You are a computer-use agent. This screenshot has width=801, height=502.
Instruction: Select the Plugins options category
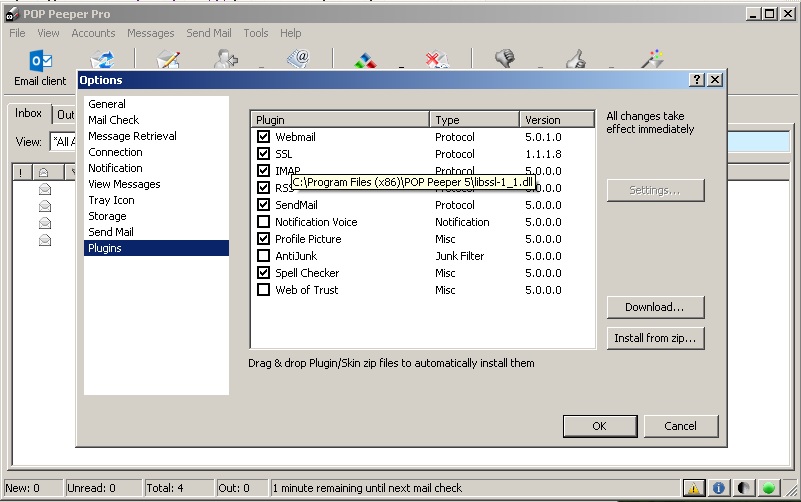tap(156, 248)
